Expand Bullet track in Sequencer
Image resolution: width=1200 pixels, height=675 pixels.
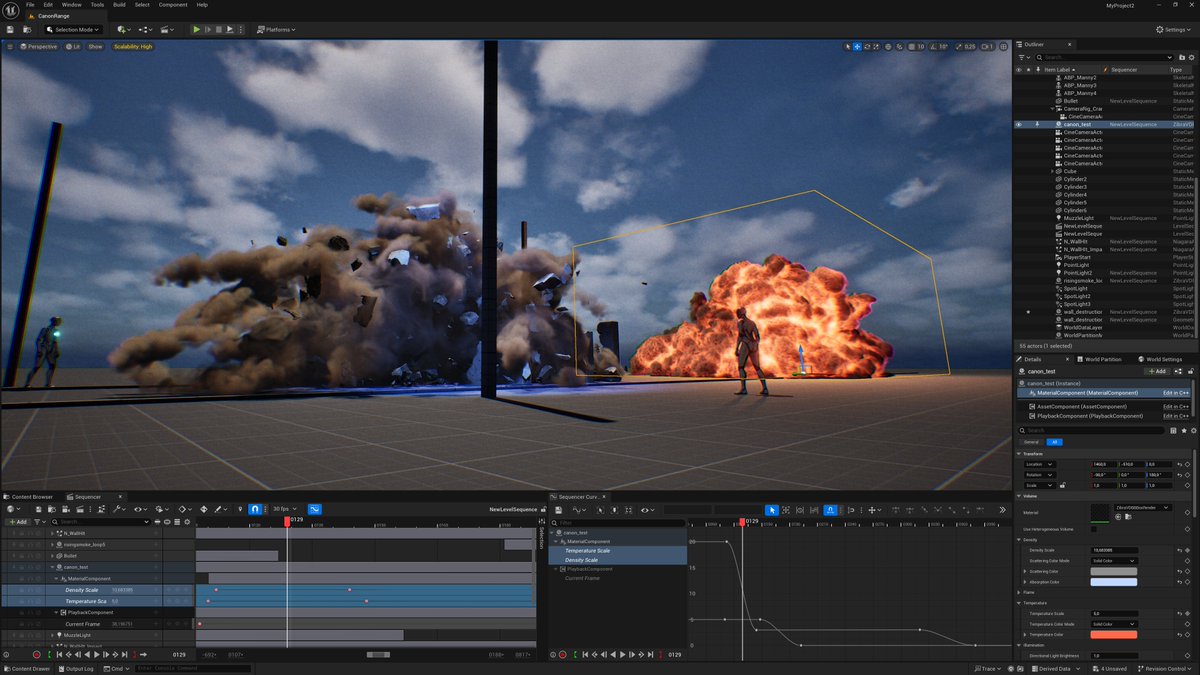tap(53, 555)
